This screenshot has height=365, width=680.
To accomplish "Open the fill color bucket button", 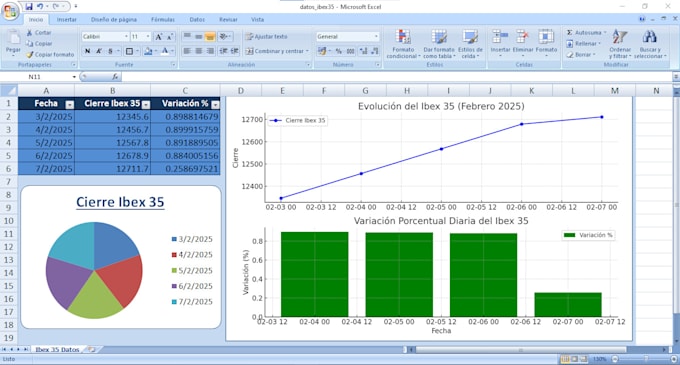I will point(148,51).
